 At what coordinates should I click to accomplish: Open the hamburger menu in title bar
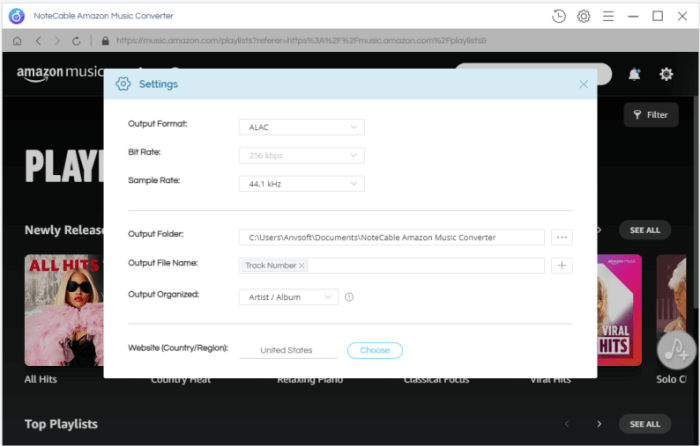click(x=608, y=16)
